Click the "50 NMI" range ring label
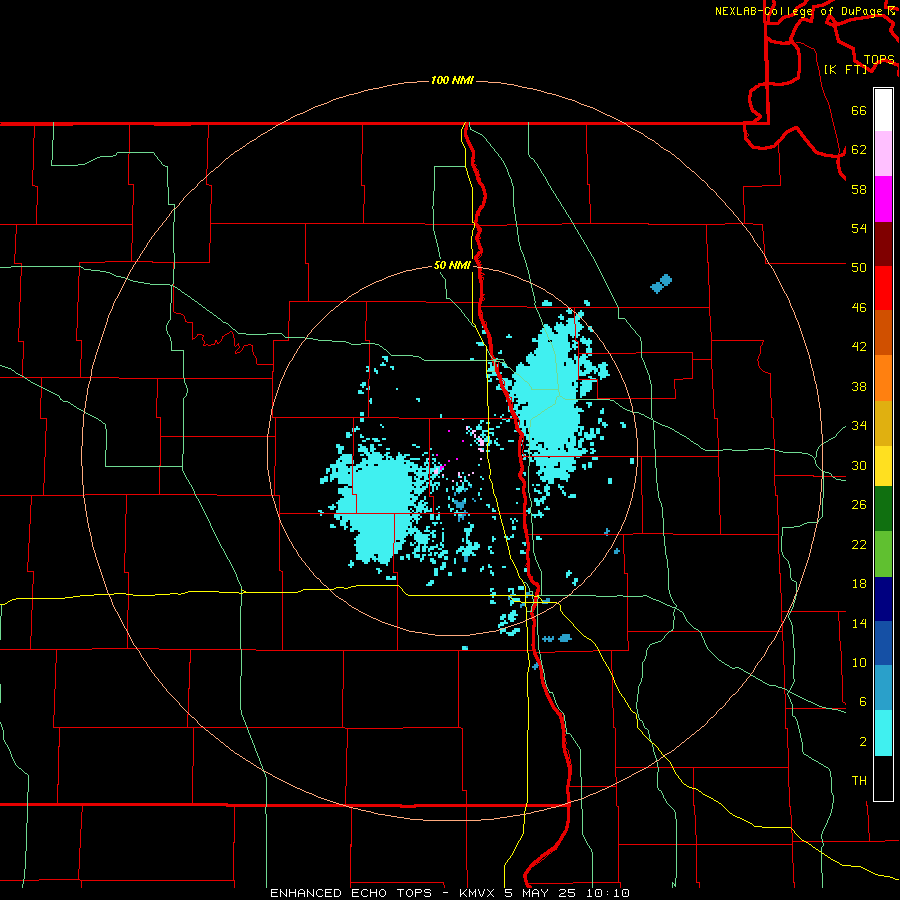 452,265
